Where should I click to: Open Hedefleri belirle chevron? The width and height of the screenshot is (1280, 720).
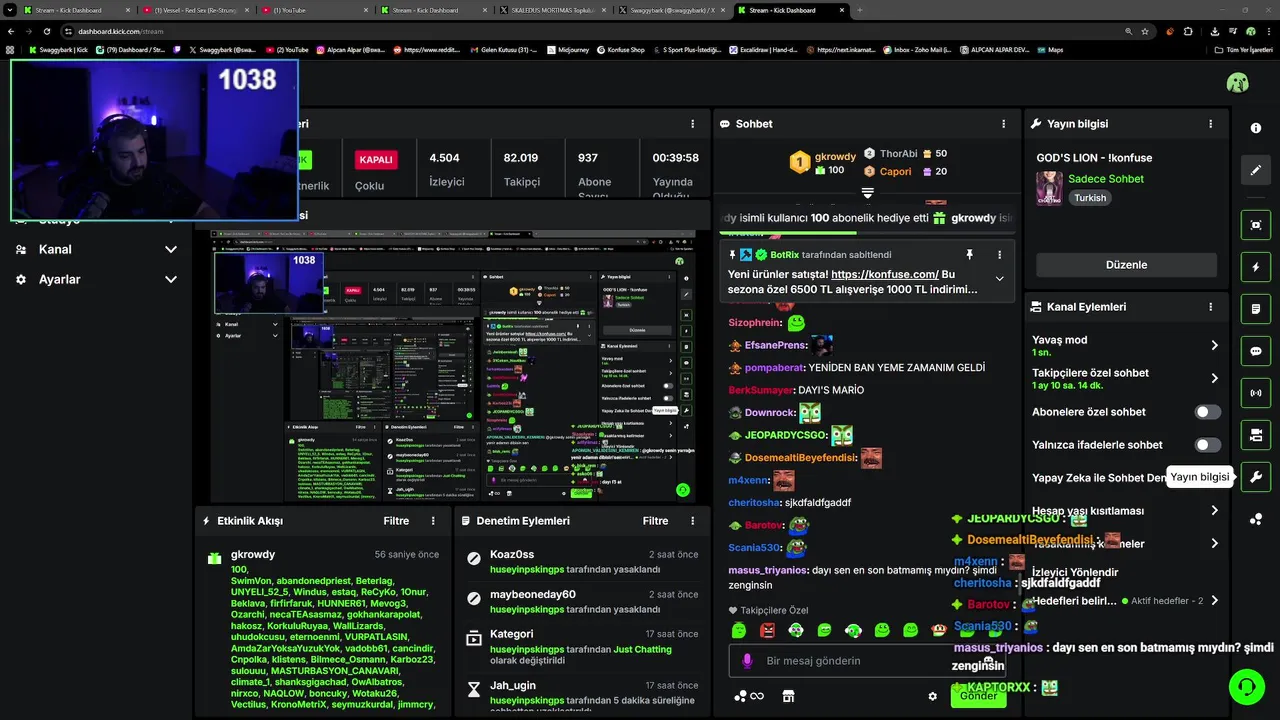[1214, 601]
